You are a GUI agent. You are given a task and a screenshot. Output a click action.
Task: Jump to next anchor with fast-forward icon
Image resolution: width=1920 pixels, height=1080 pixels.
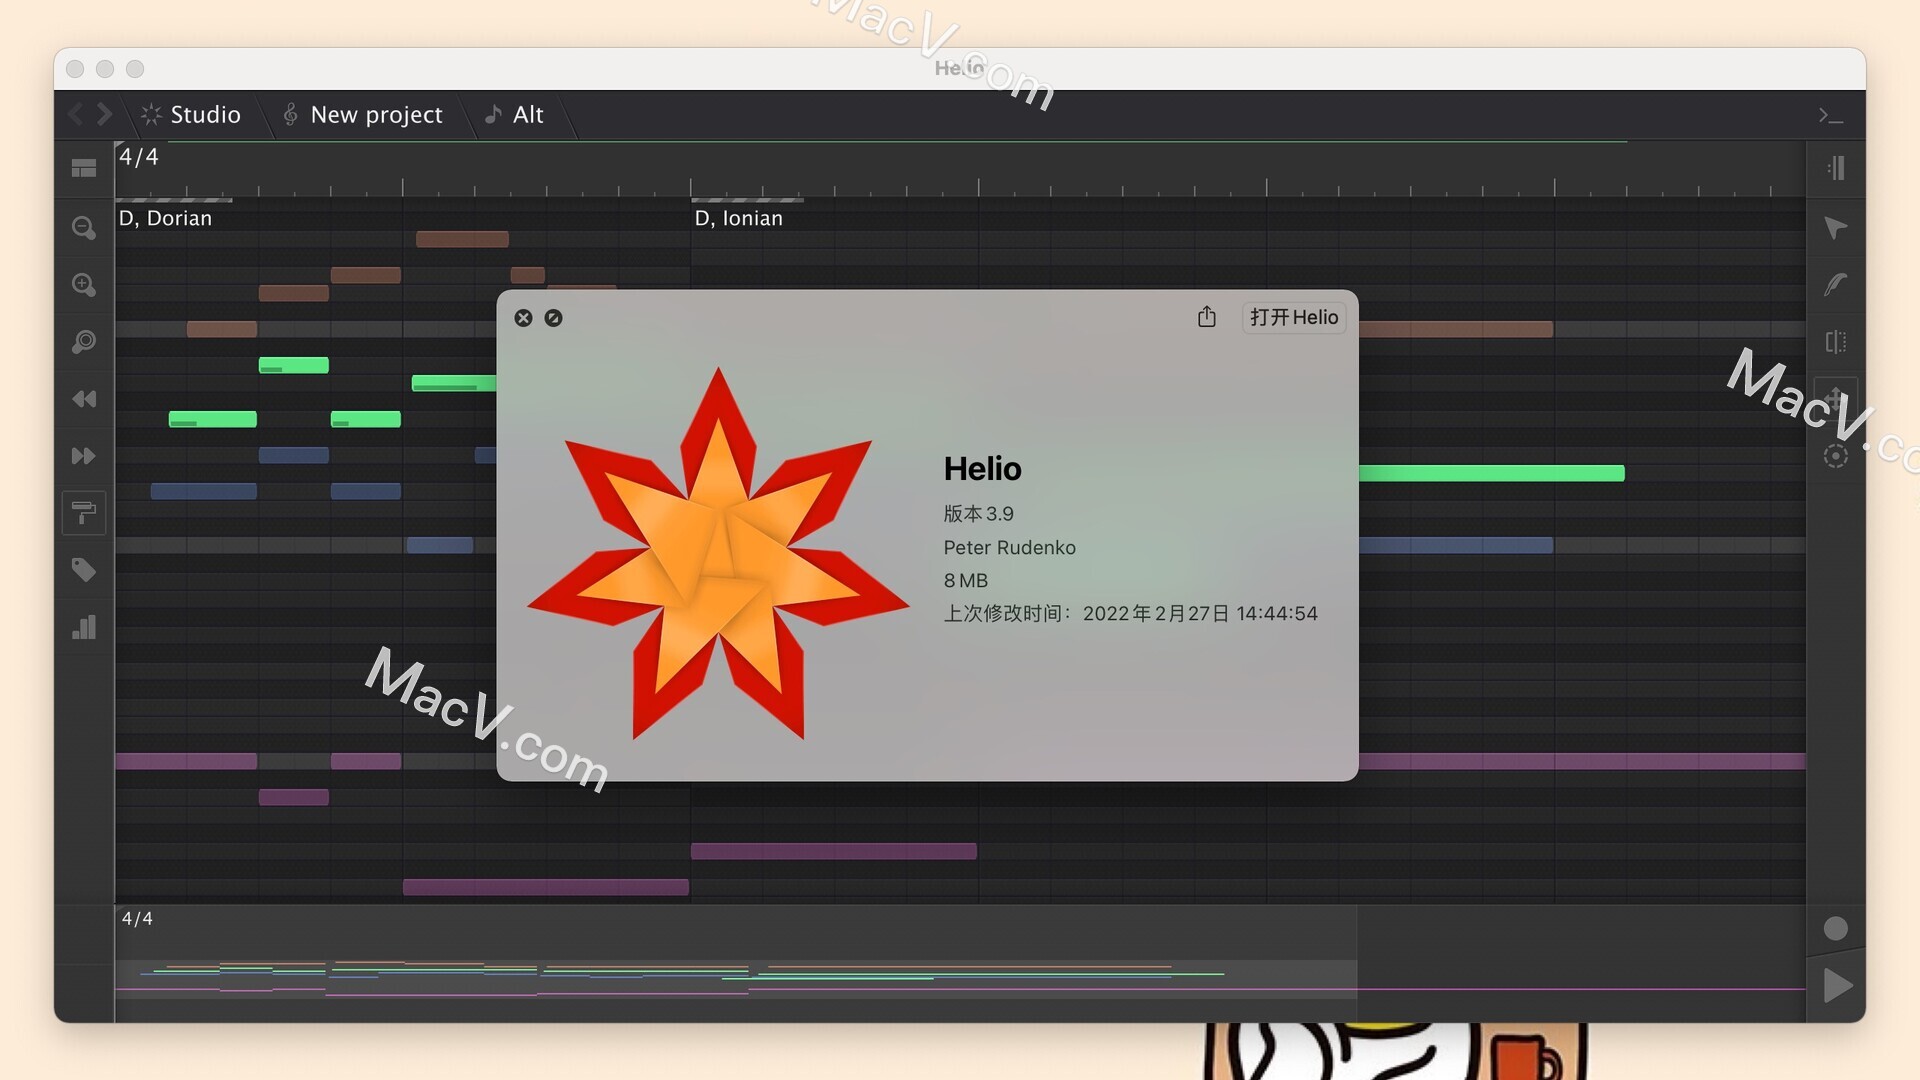click(x=84, y=456)
